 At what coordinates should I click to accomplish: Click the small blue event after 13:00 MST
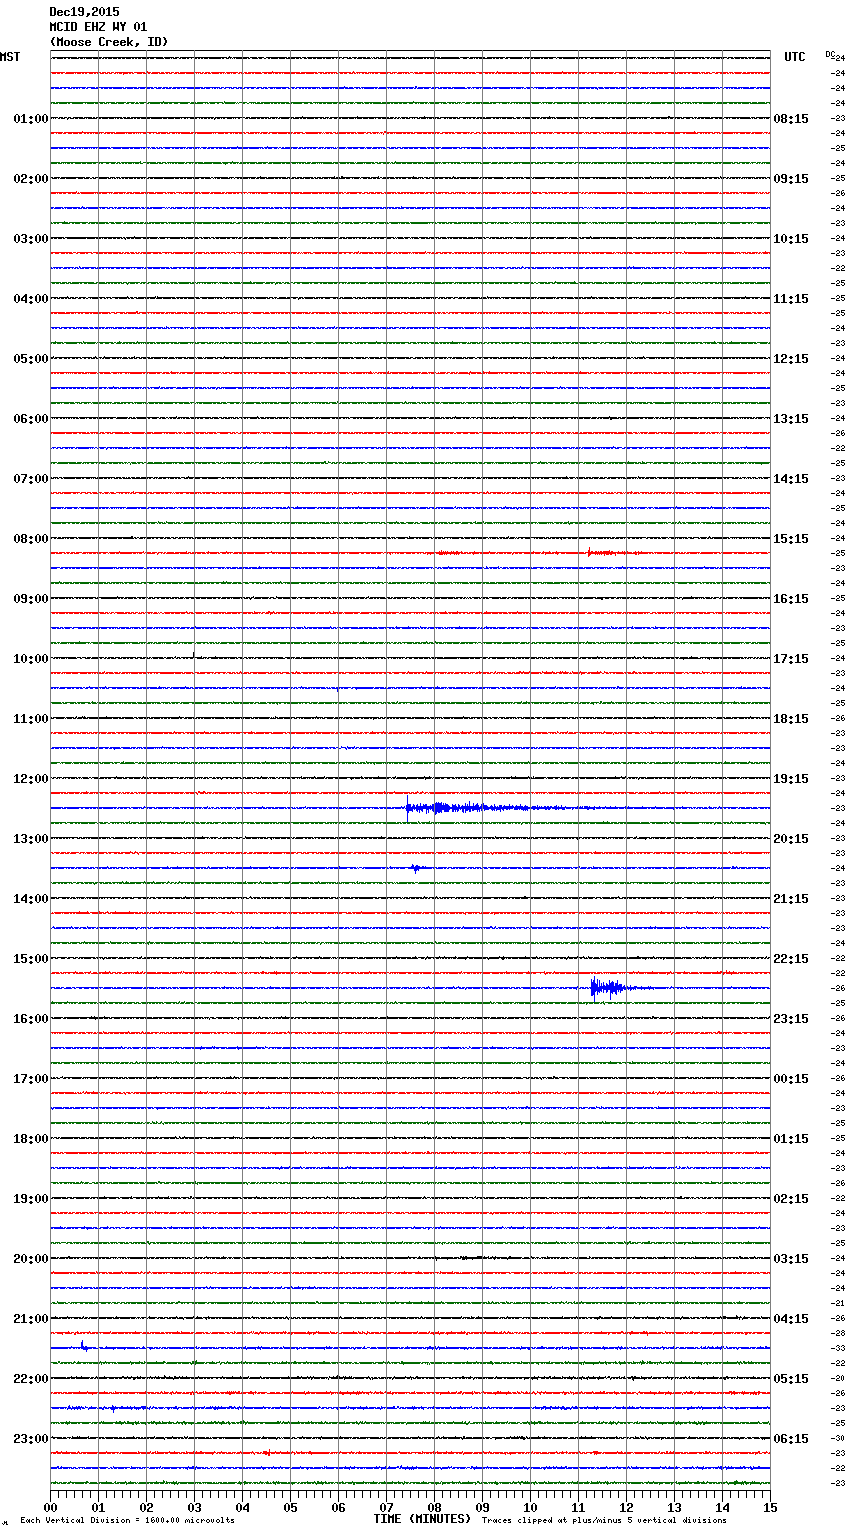click(417, 868)
